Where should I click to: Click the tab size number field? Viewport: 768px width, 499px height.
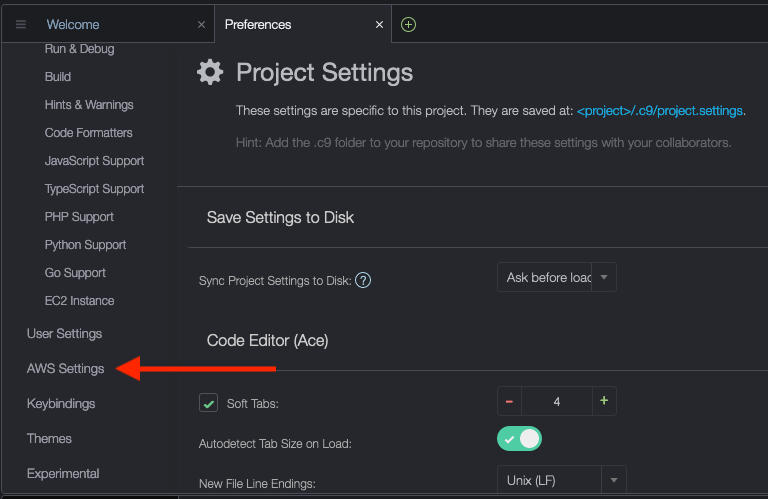(x=556, y=402)
